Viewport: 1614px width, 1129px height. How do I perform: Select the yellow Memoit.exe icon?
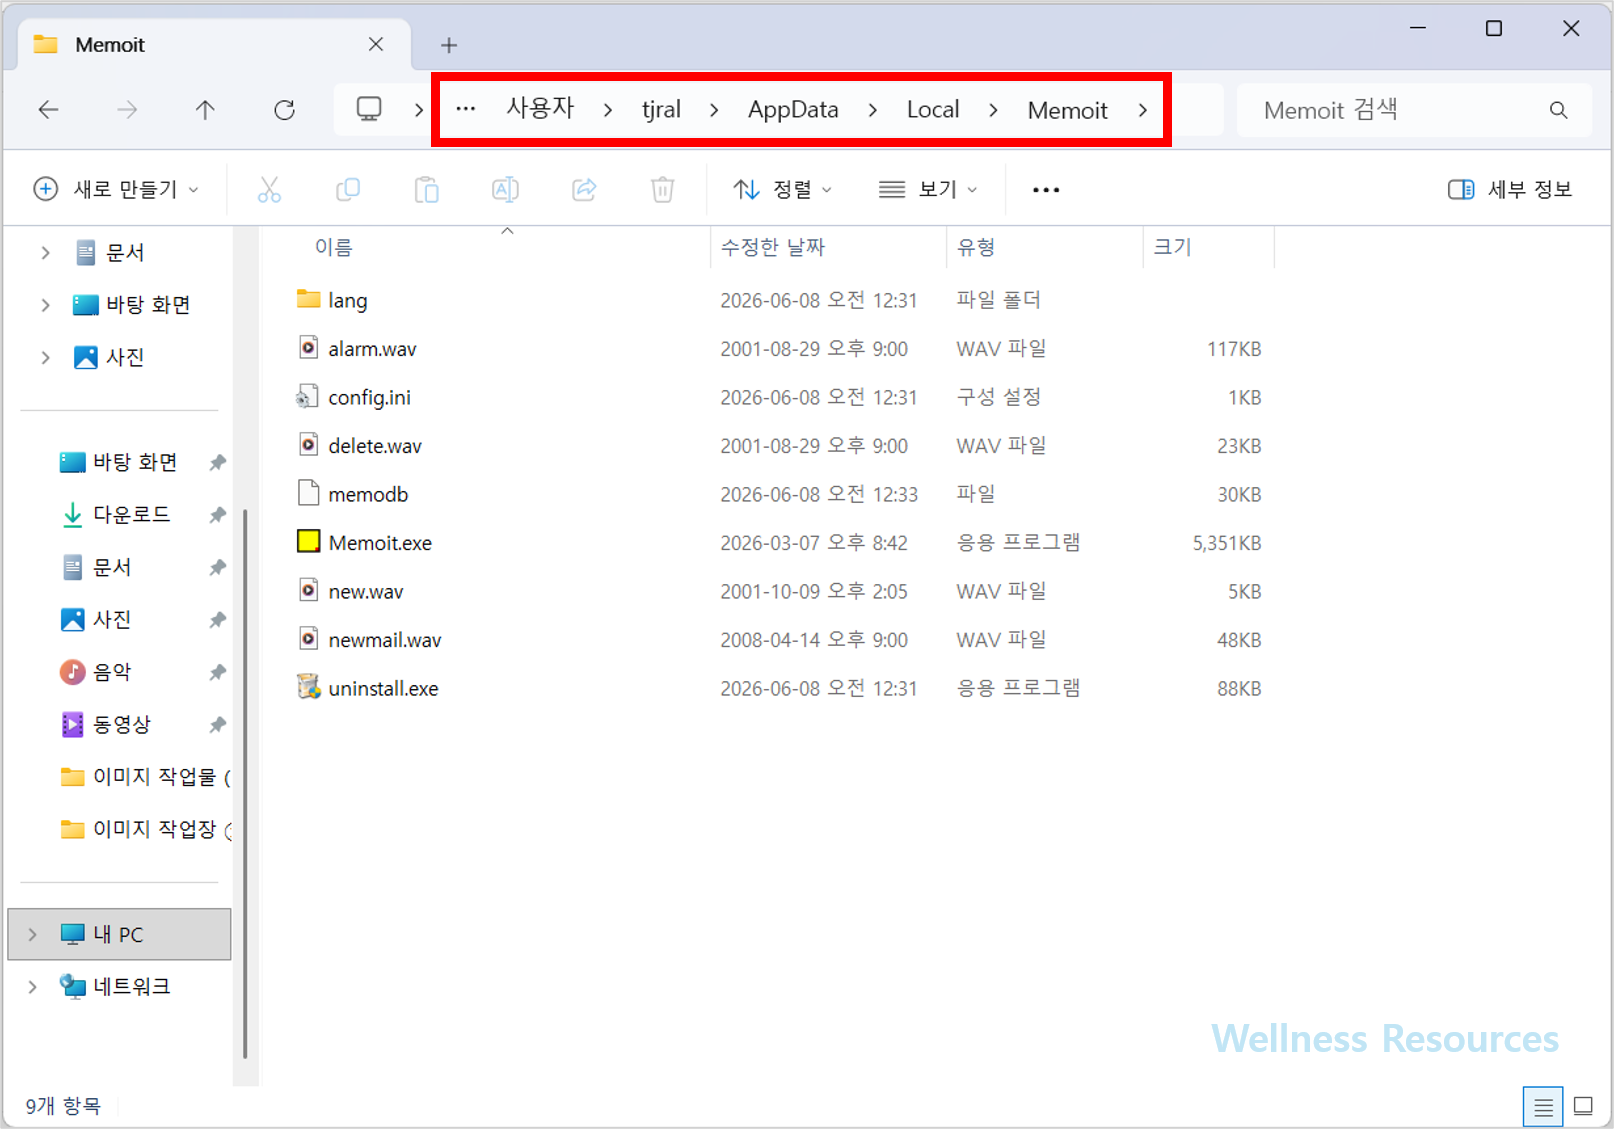pyautogui.click(x=309, y=542)
